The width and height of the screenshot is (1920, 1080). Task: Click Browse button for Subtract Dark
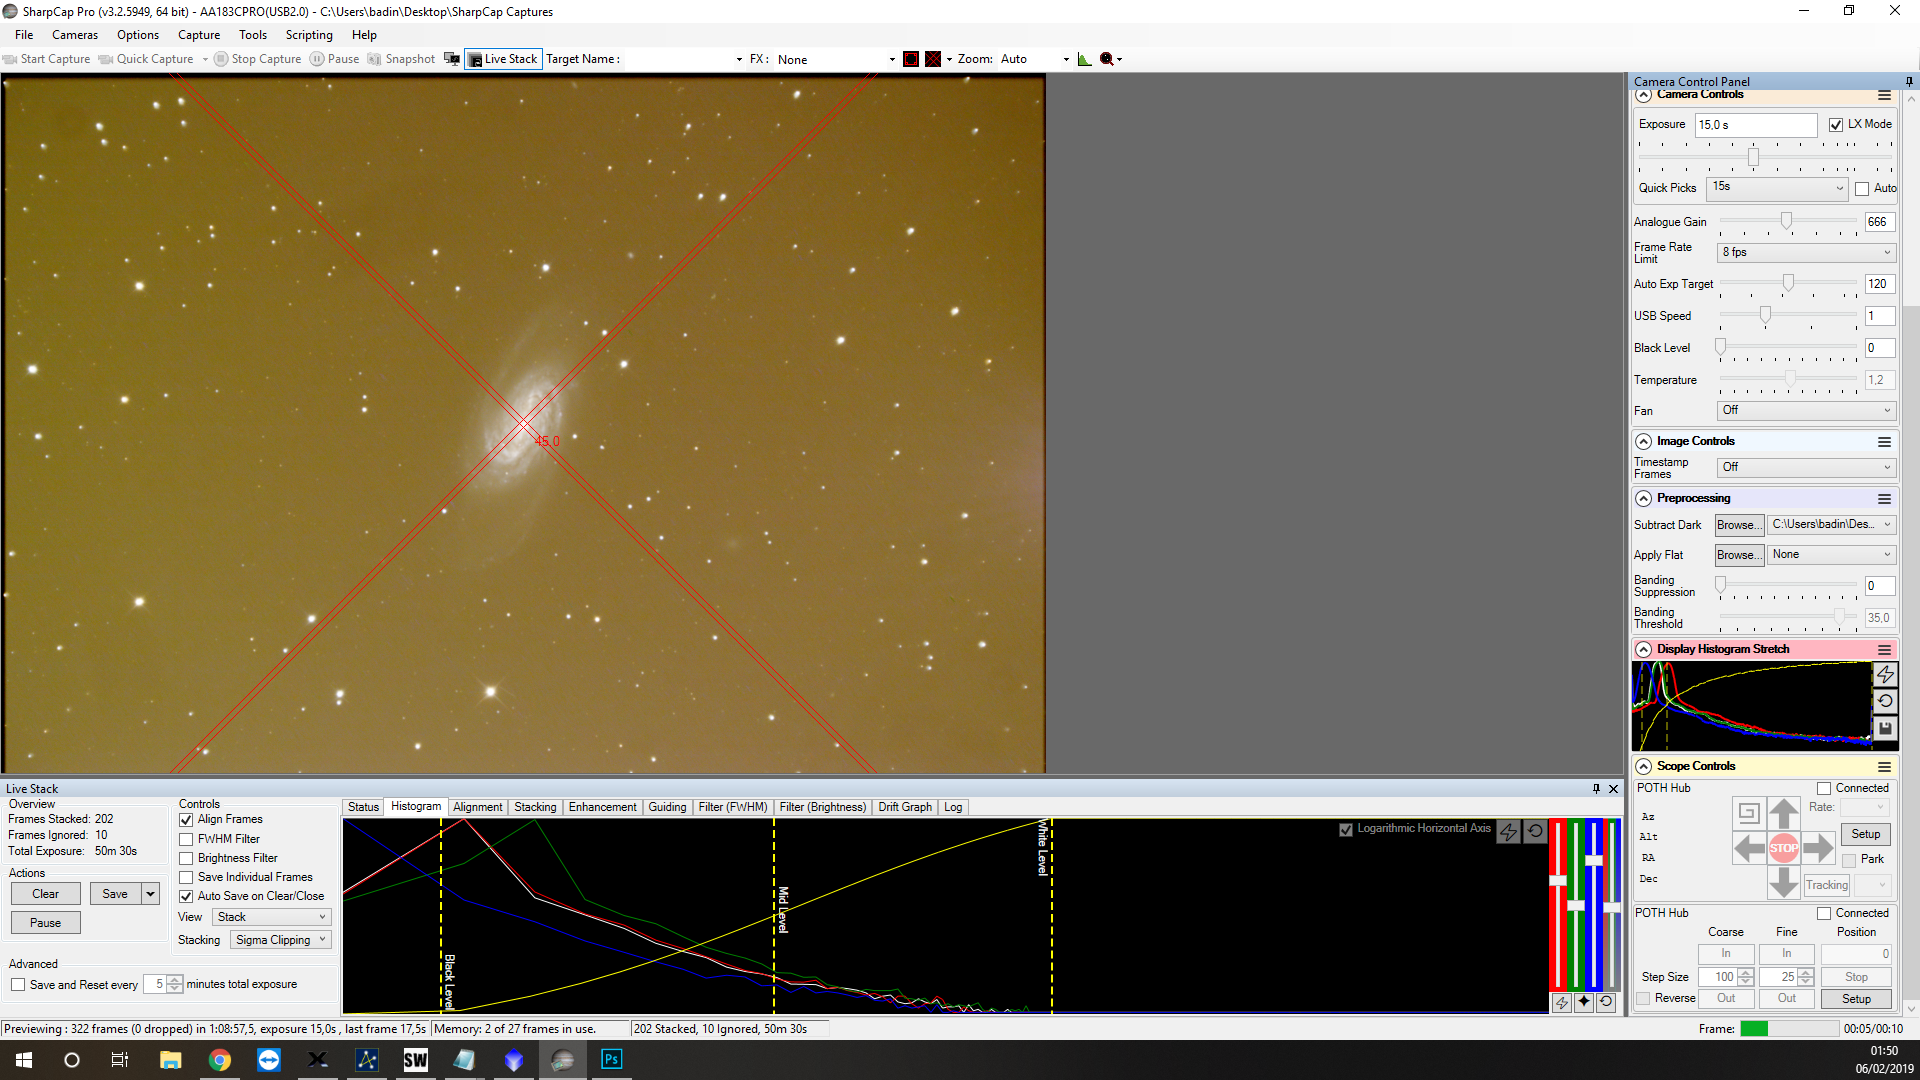(x=1738, y=525)
